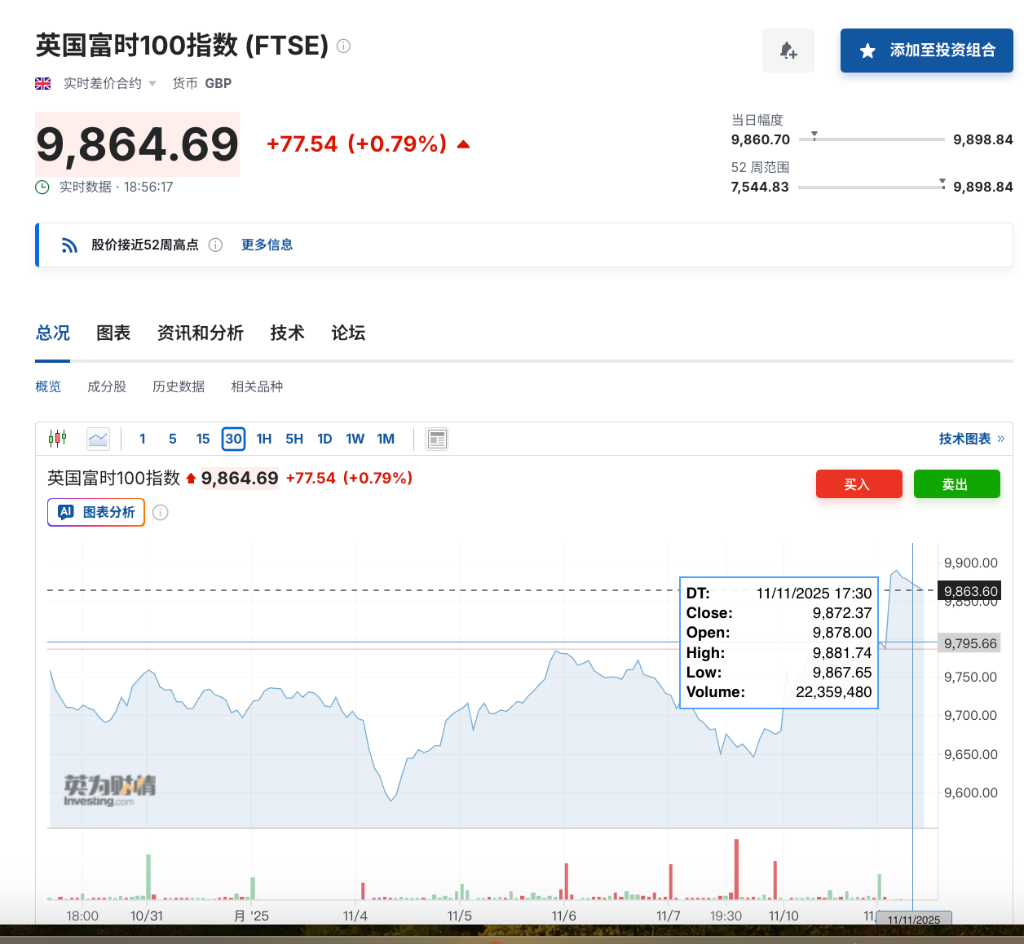Switch to the 历史数据 sub-tab
Screen dimensions: 1024x944
click(x=178, y=386)
